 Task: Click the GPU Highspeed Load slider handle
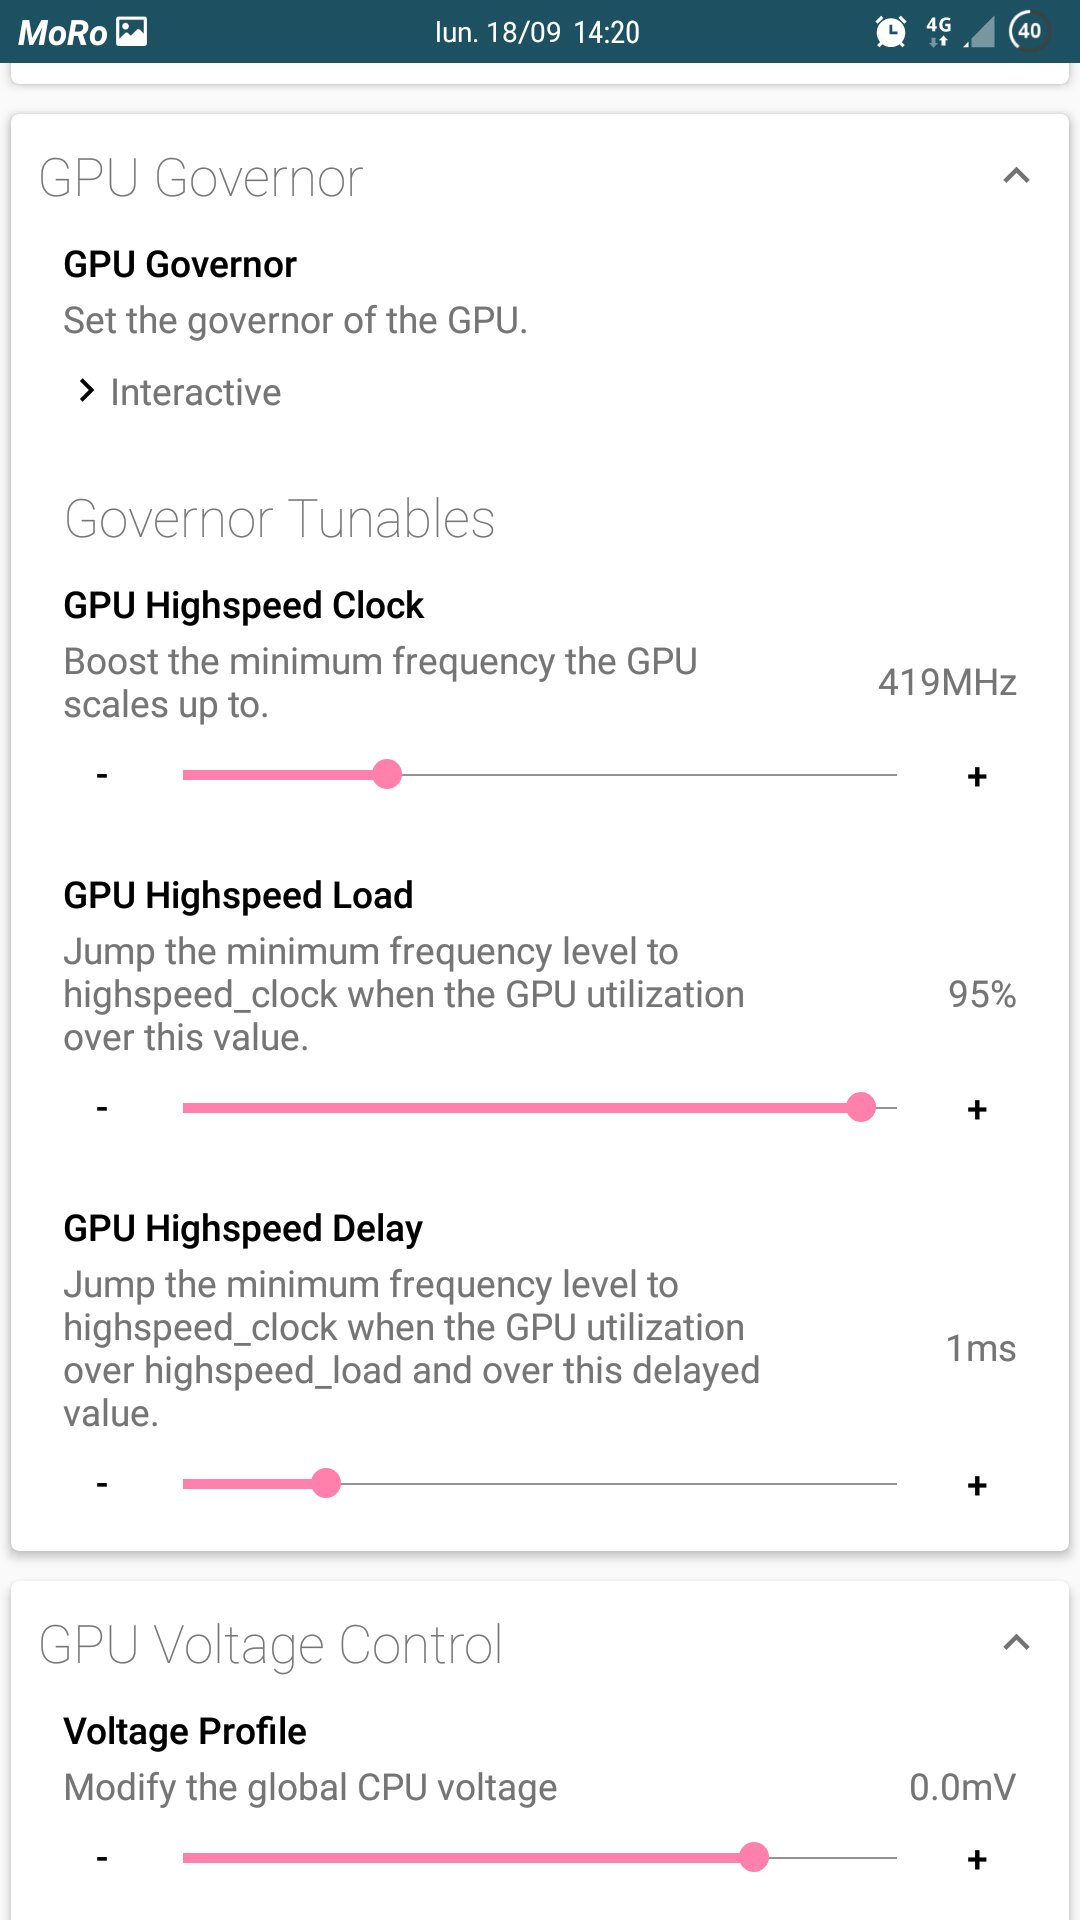[x=861, y=1107]
